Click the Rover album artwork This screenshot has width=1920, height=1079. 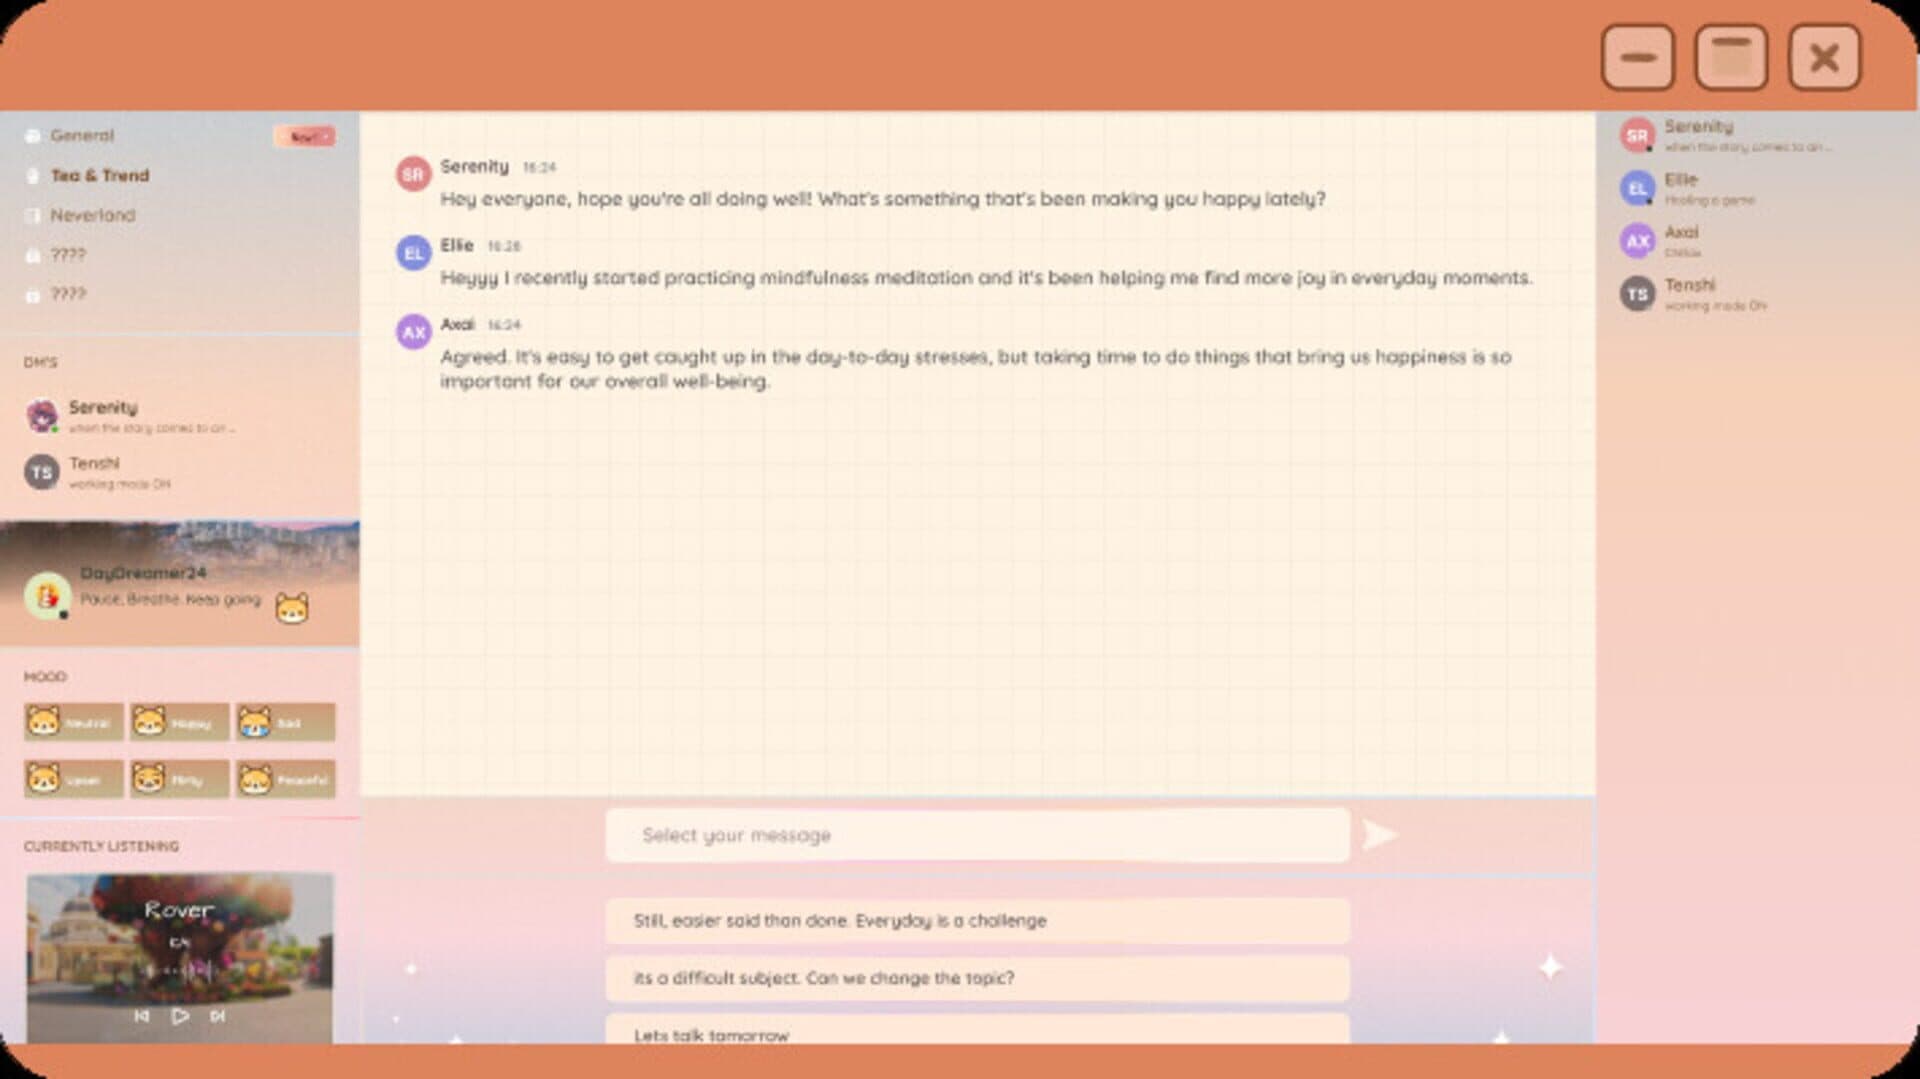(x=179, y=958)
